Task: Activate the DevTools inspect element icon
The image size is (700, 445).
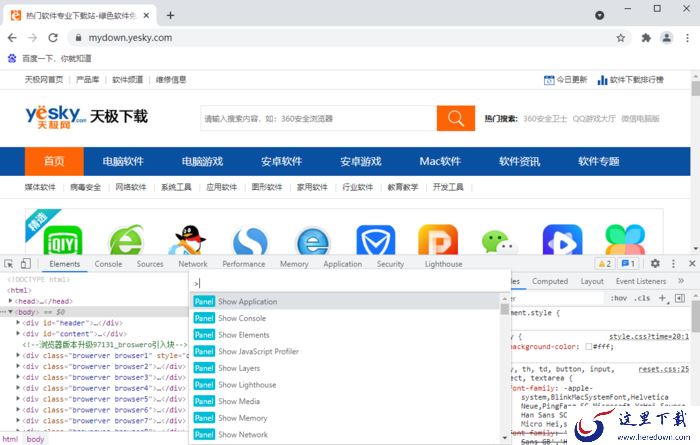Action: pyautogui.click(x=8, y=264)
